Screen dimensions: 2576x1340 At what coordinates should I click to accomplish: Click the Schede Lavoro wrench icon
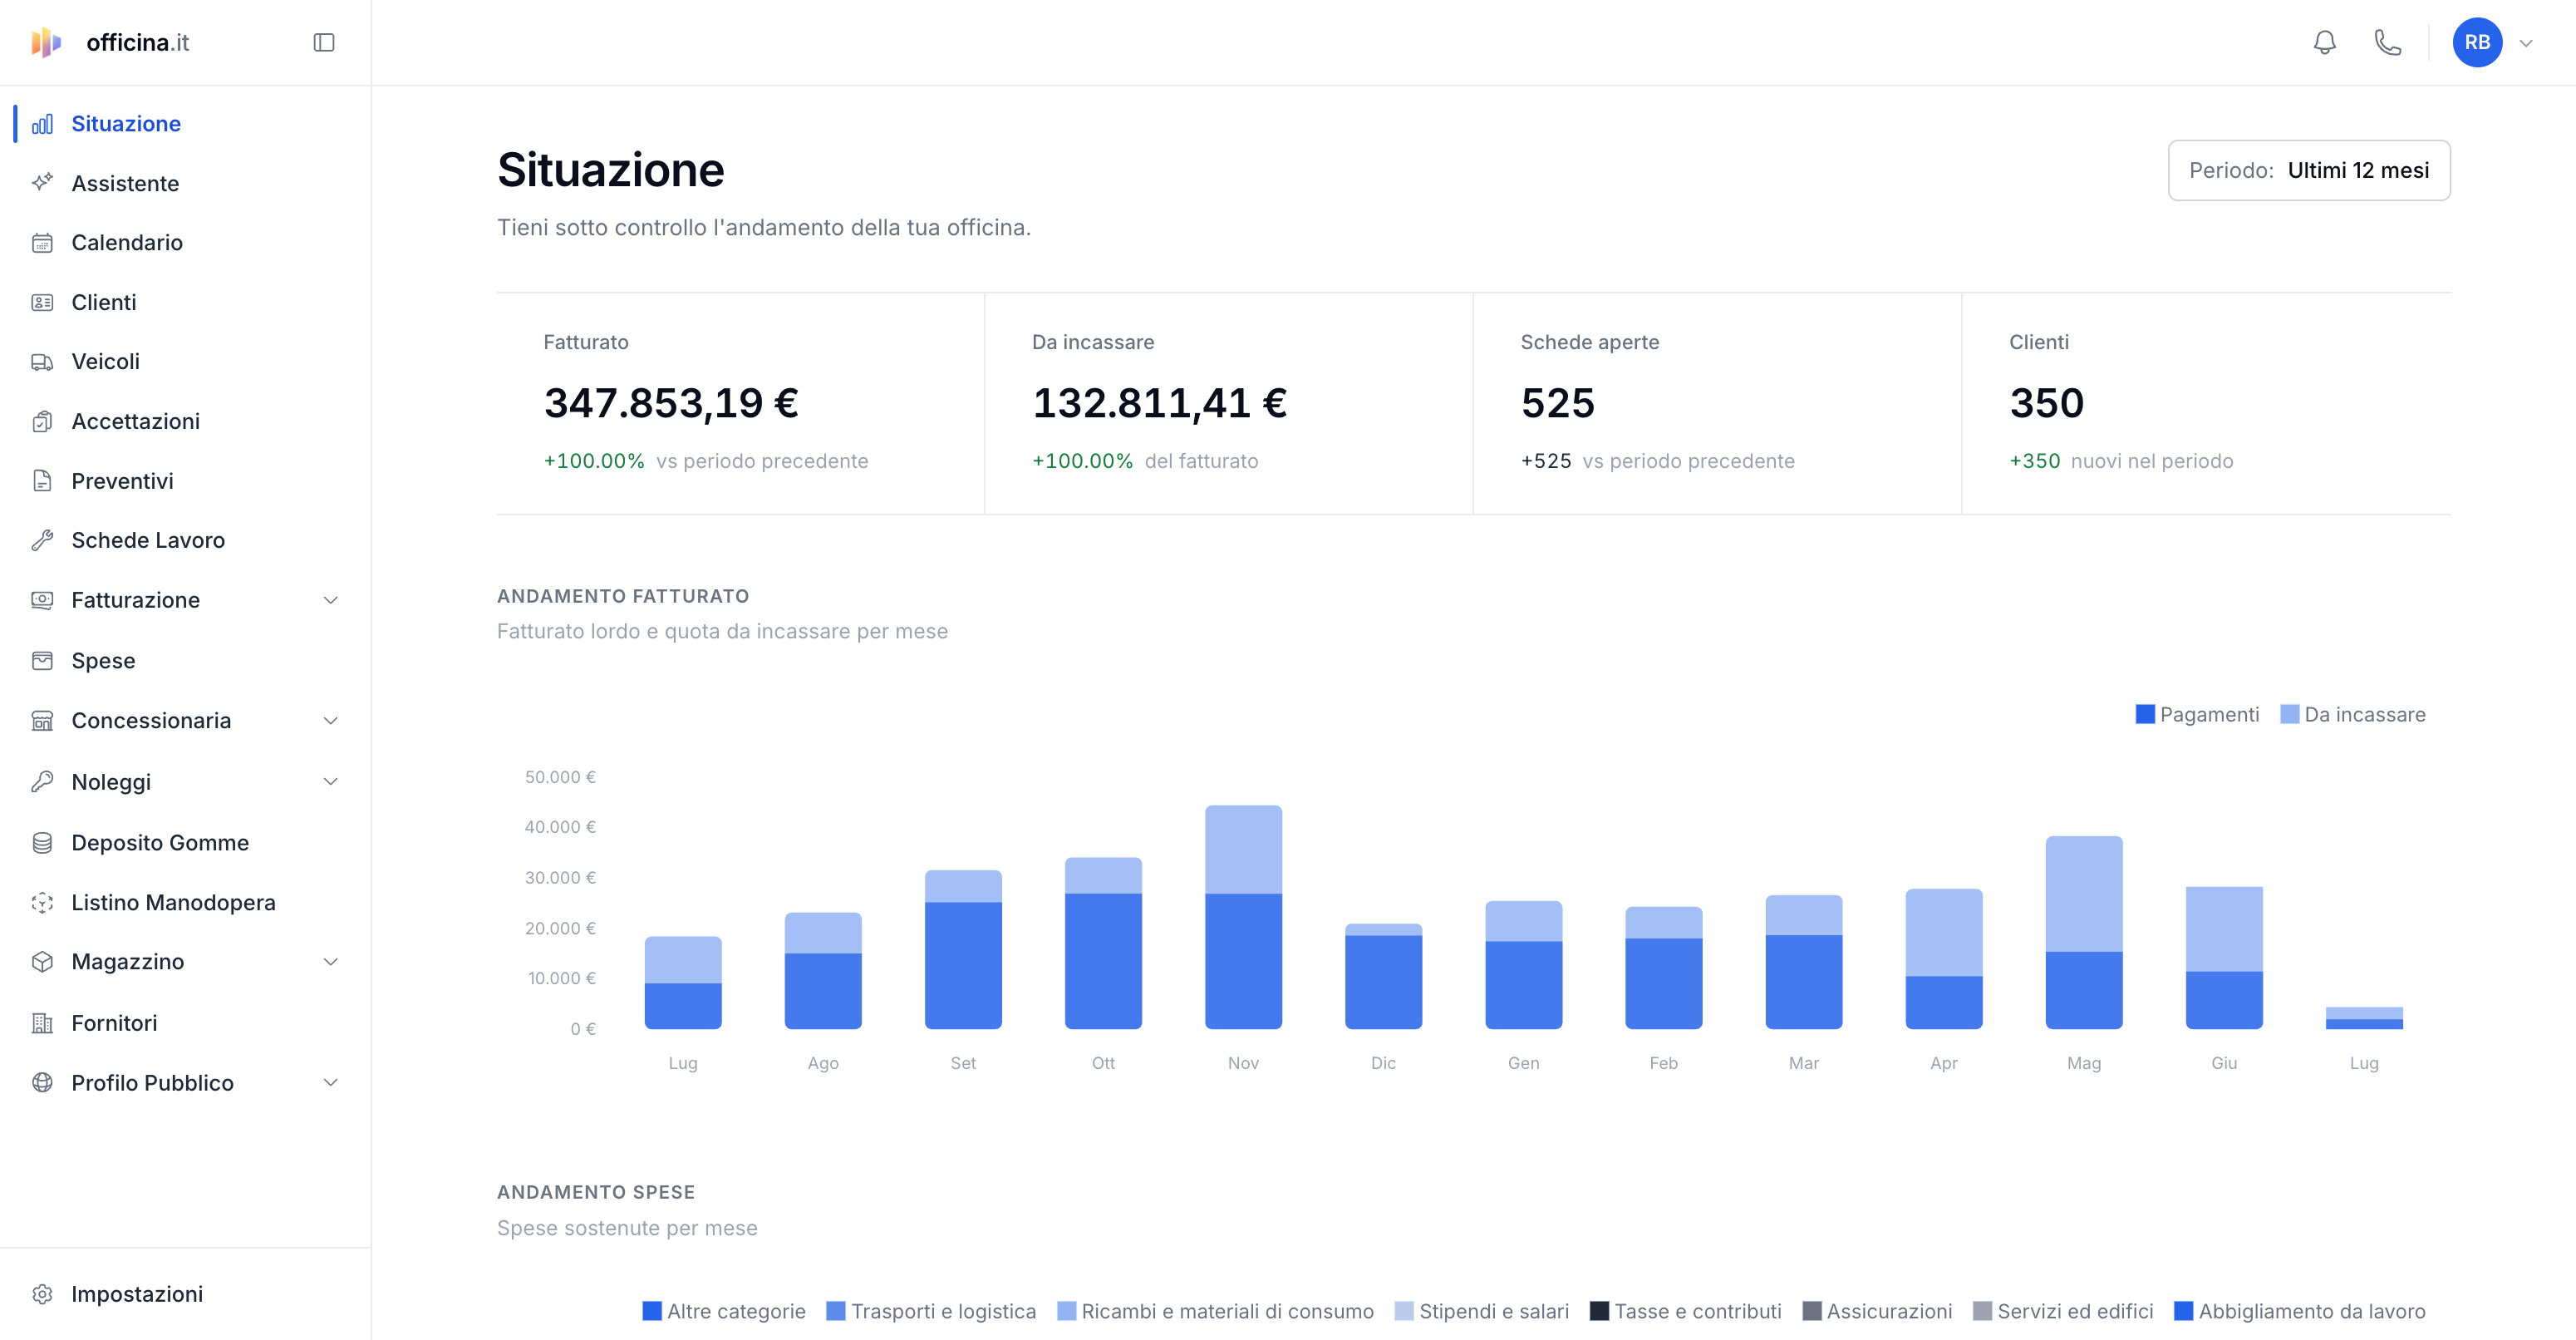[42, 540]
